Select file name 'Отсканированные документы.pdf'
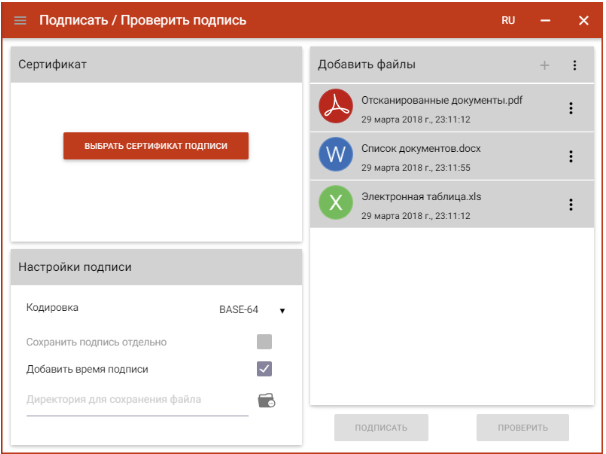 (441, 100)
